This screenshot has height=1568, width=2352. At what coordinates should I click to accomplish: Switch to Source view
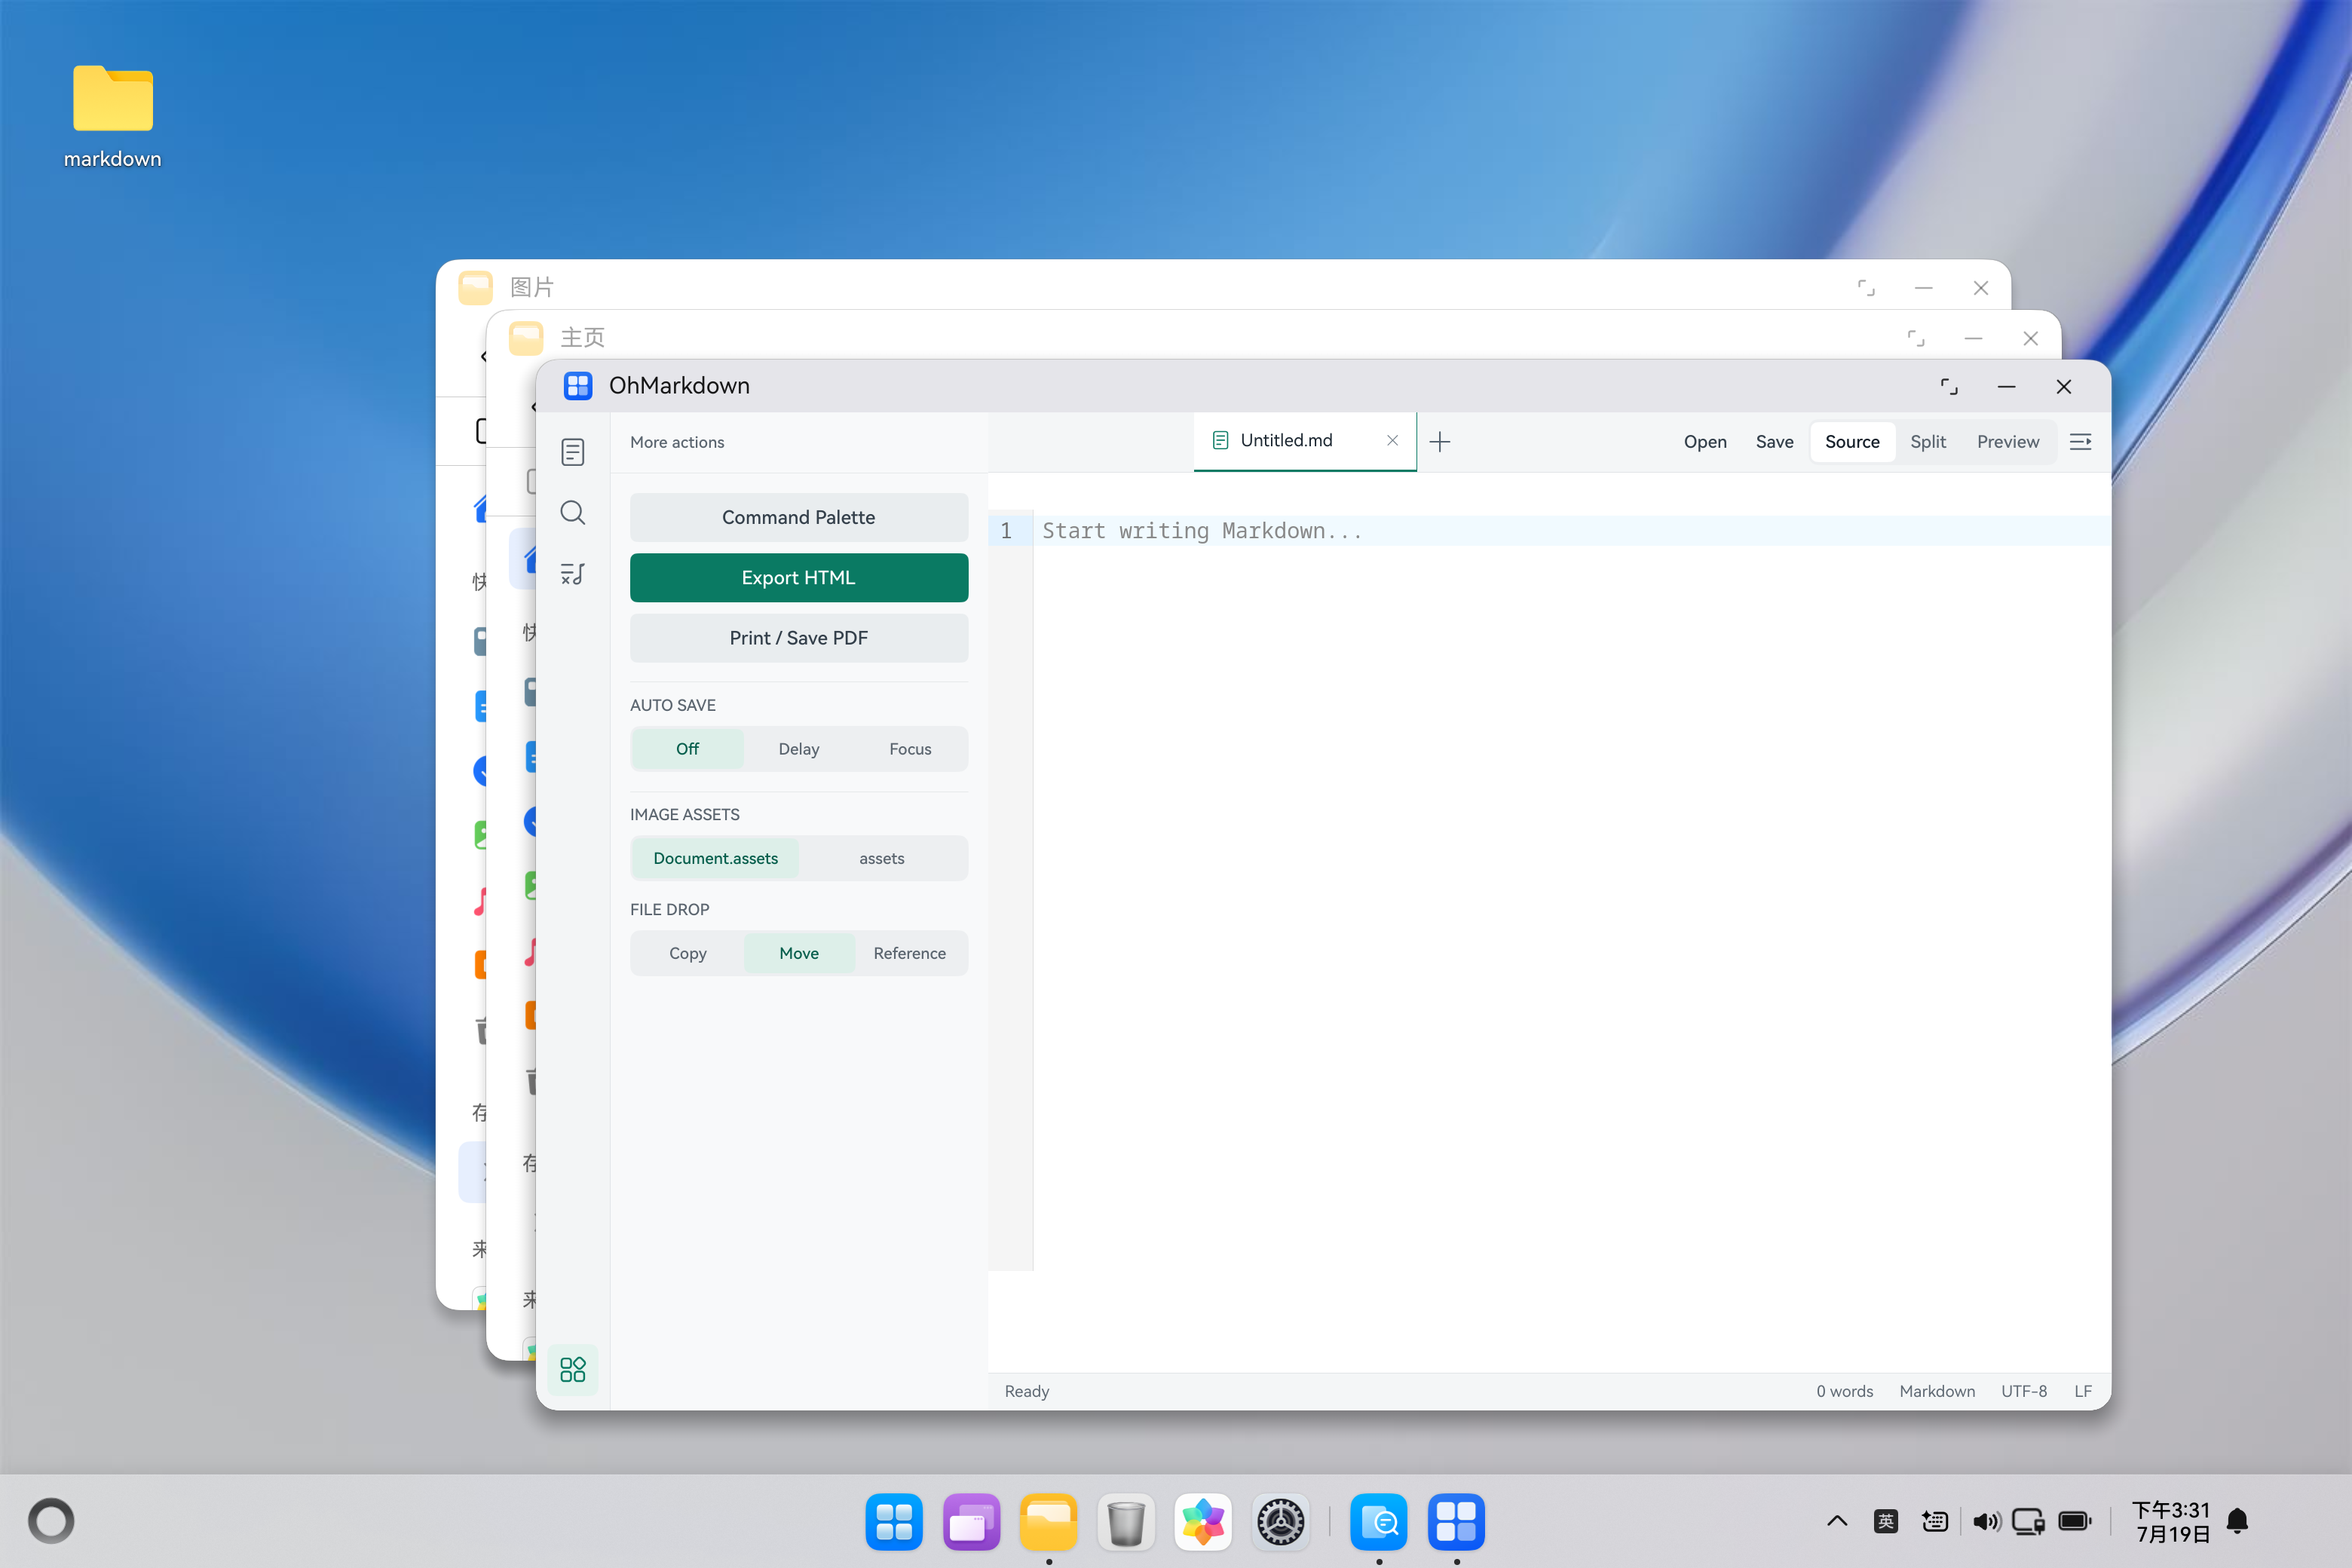1852,442
